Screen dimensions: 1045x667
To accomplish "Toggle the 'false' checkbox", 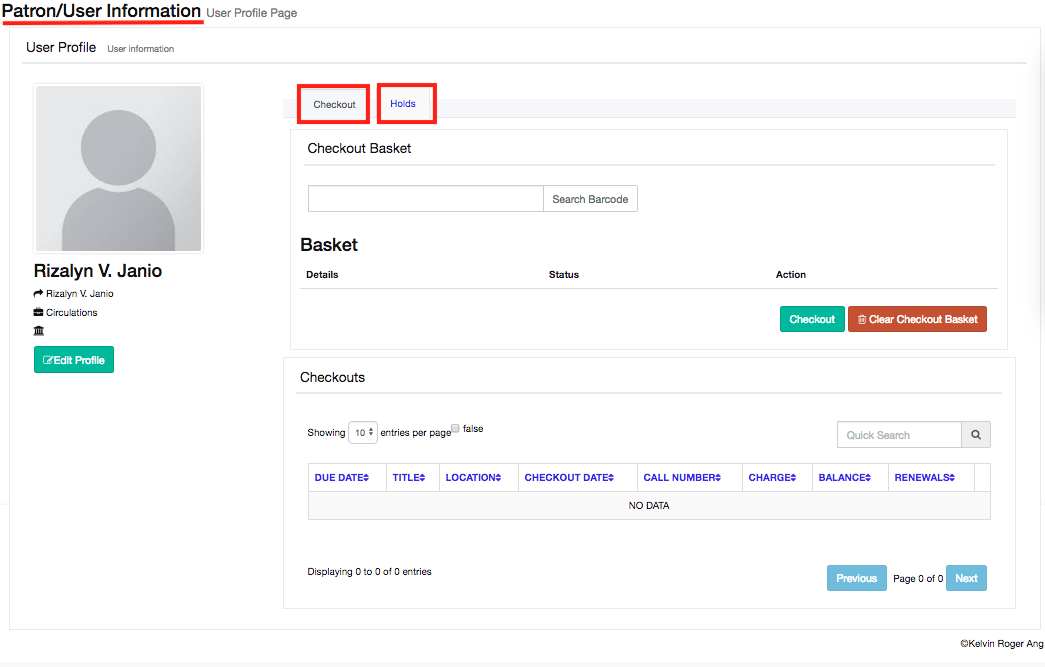I will pyautogui.click(x=456, y=428).
